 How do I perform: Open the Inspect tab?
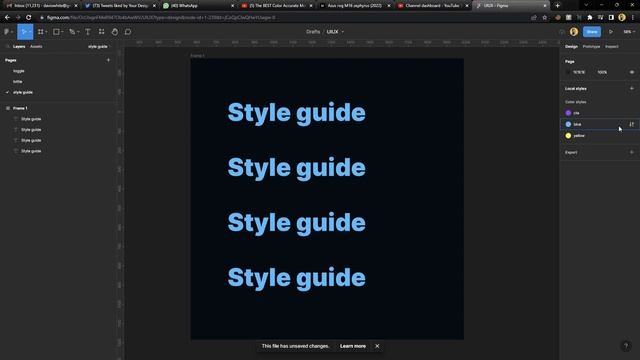(x=611, y=47)
